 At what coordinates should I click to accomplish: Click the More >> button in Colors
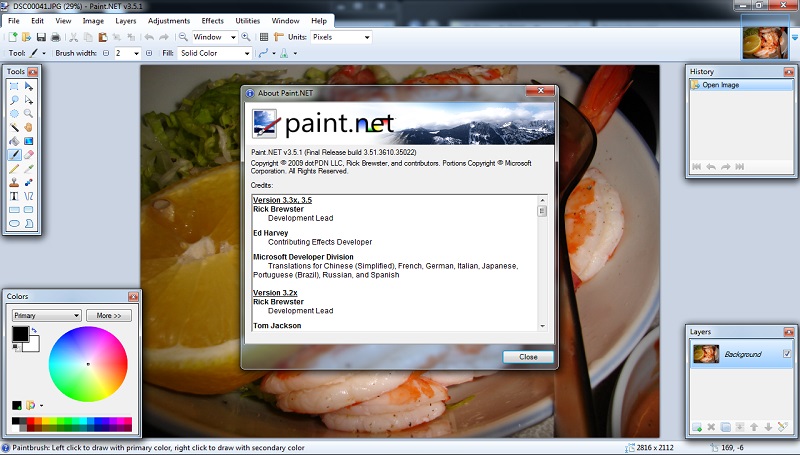point(108,315)
